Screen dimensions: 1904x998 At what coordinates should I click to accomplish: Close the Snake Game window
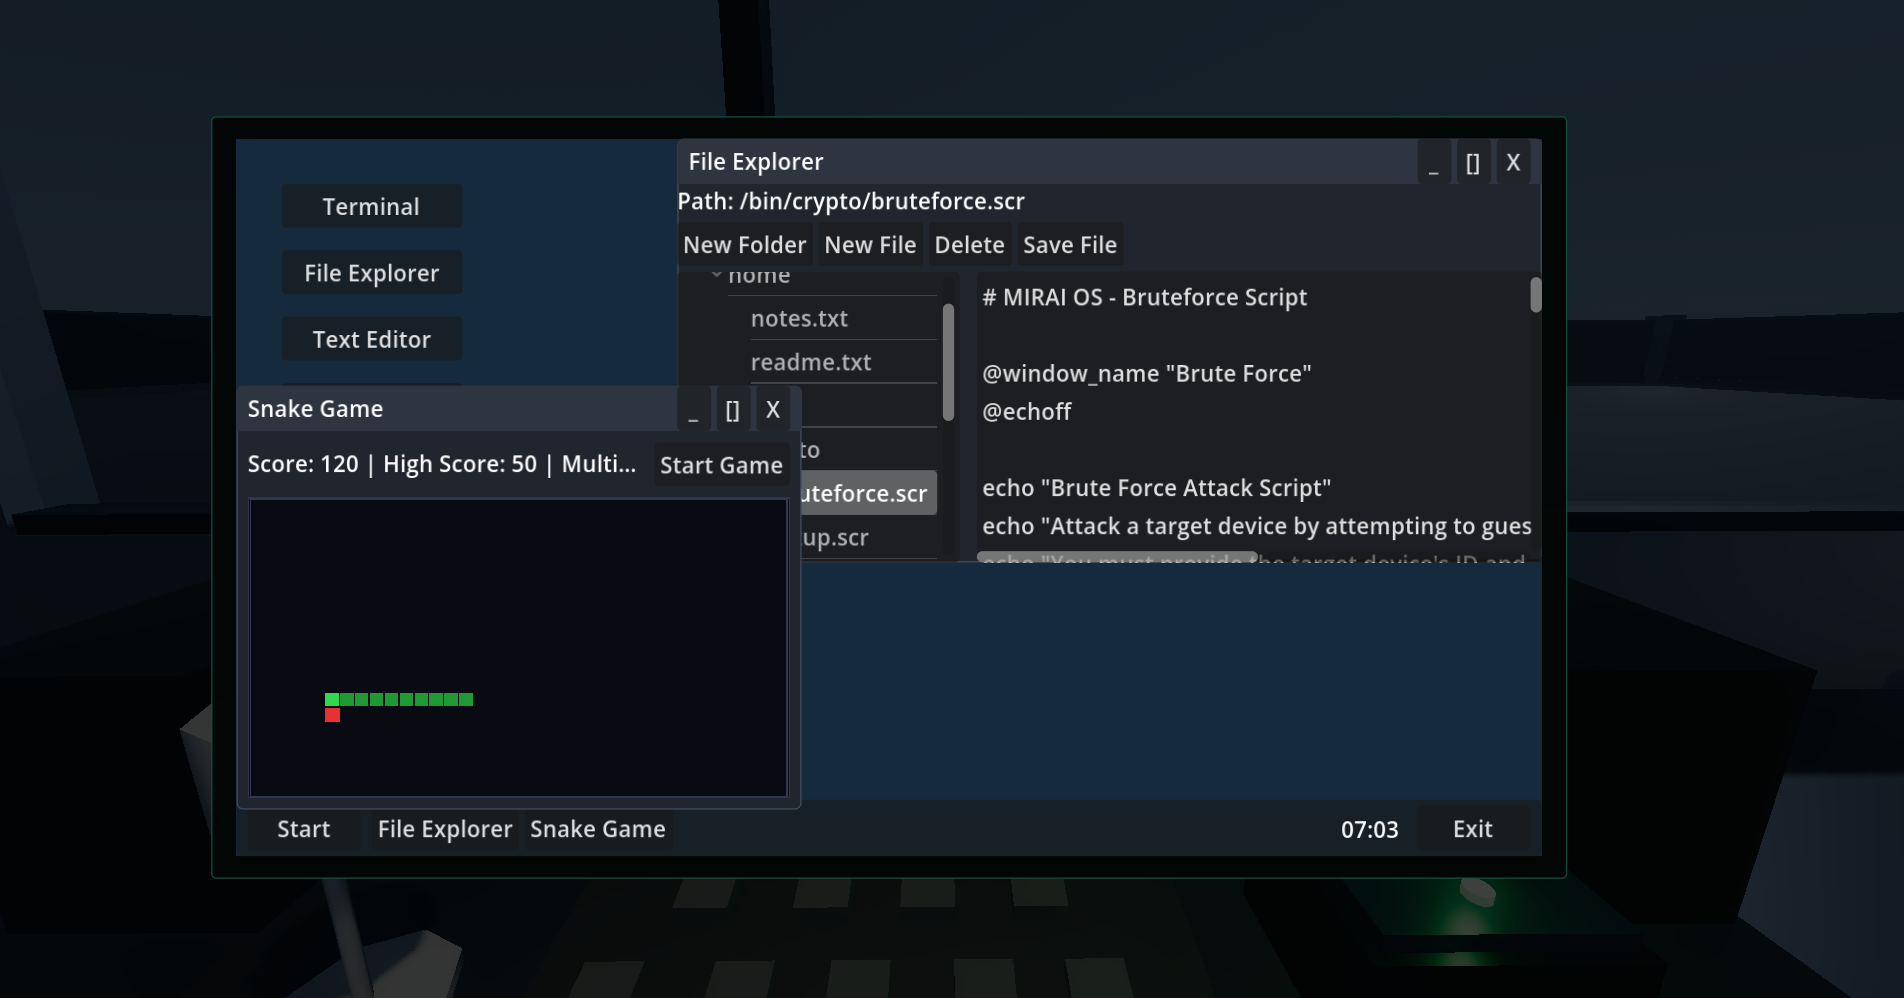pos(772,410)
